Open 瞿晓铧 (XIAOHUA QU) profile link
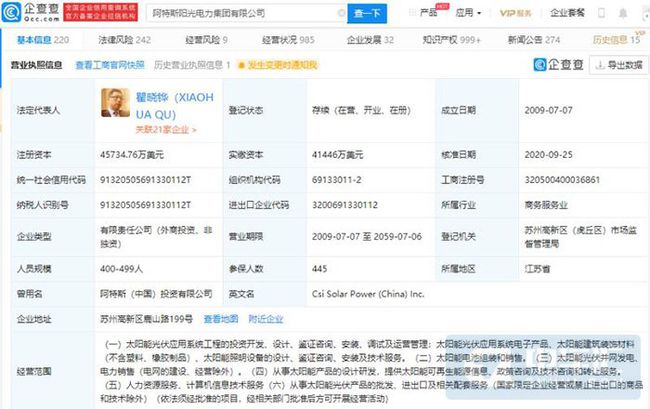This screenshot has width=650, height=409. pyautogui.click(x=175, y=106)
